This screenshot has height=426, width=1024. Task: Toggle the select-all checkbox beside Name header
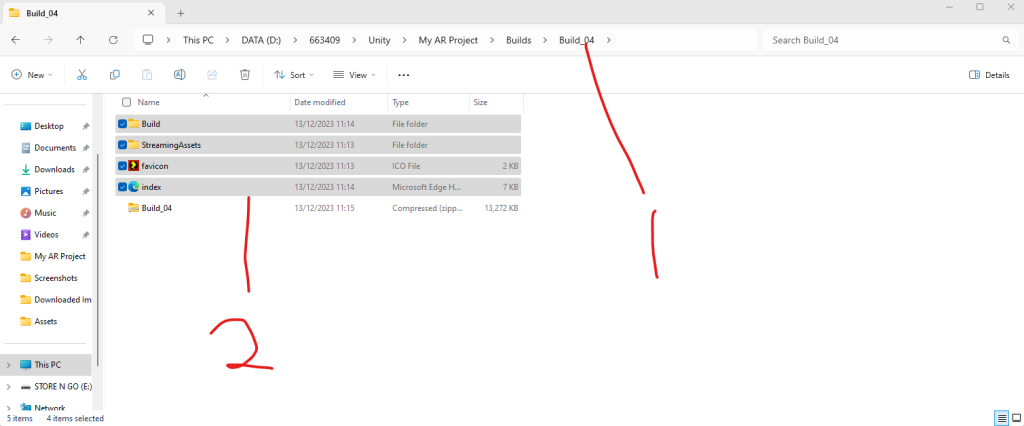126,102
